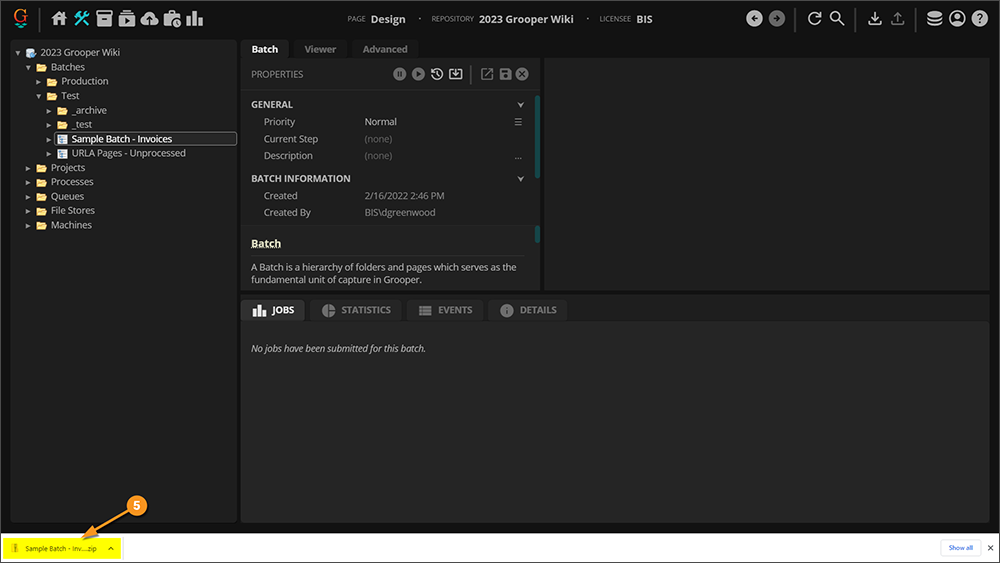Collapse the BATCH INFORMATION section
The image size is (1000, 563).
tap(520, 179)
